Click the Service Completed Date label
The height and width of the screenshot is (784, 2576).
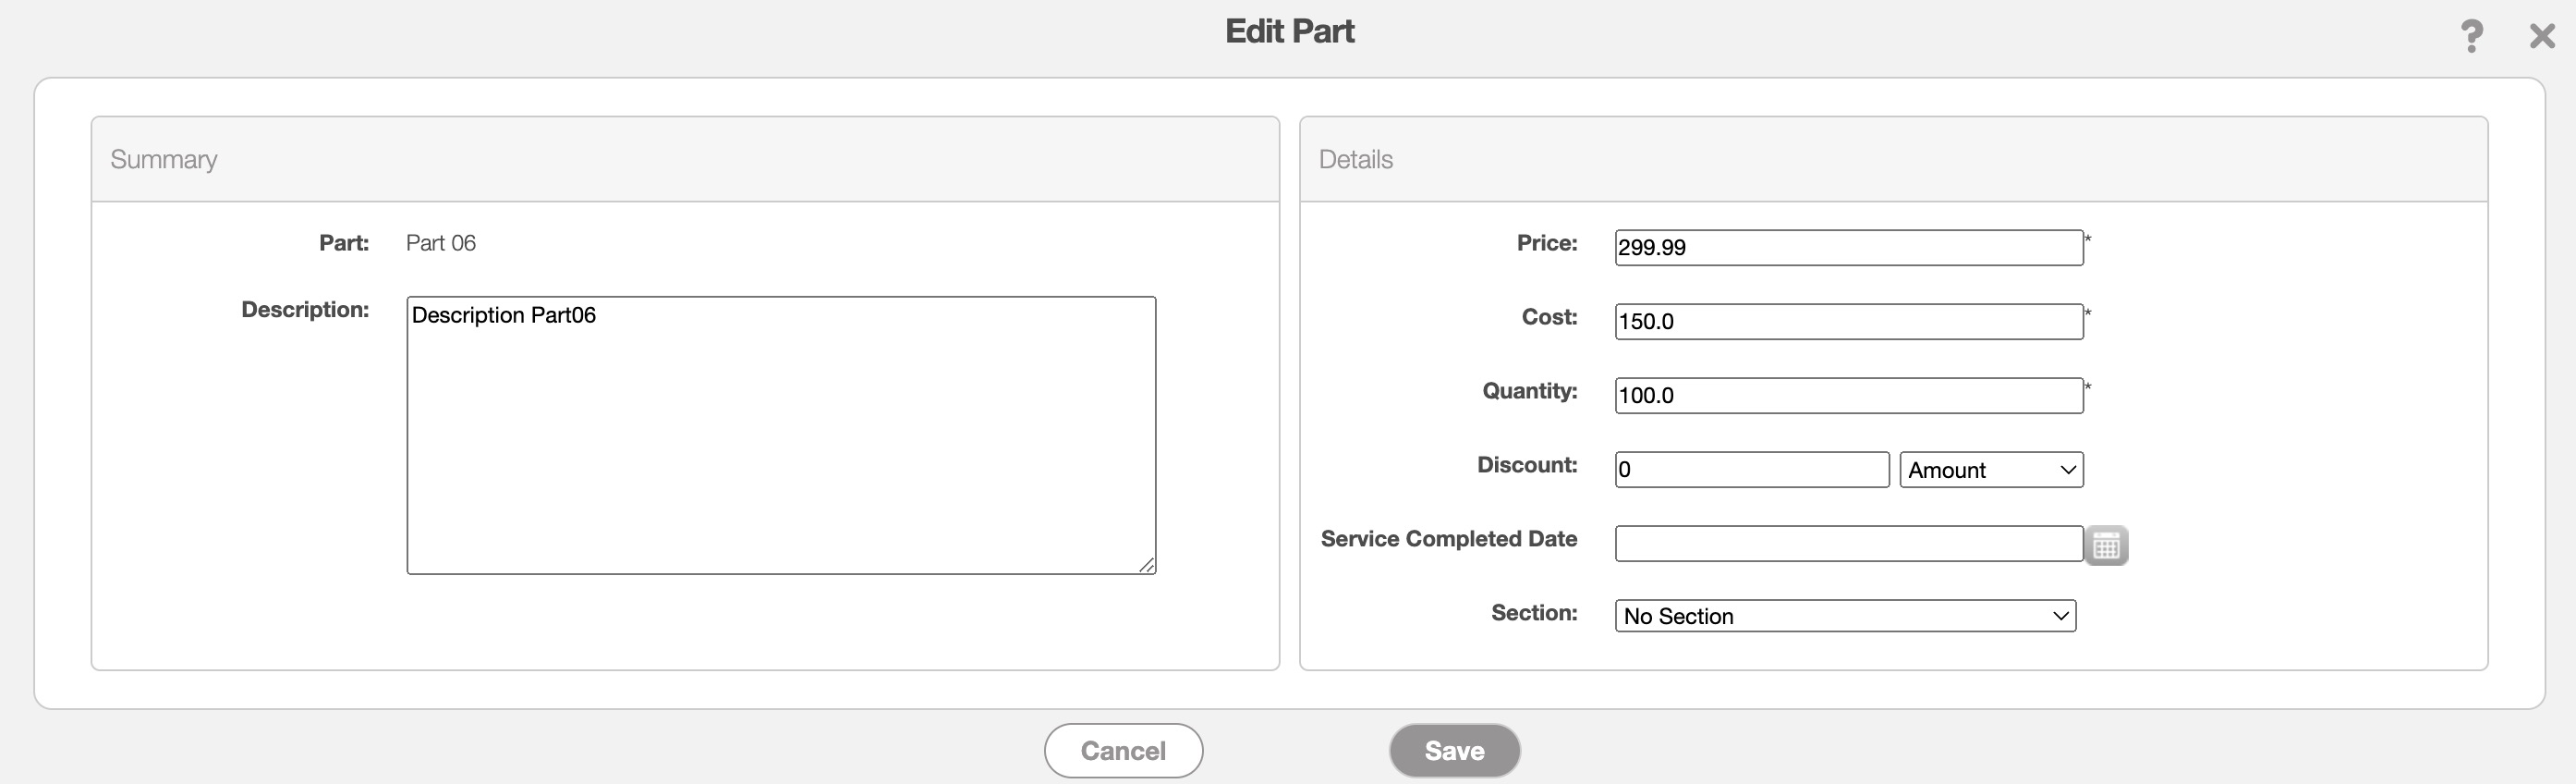coord(1448,539)
